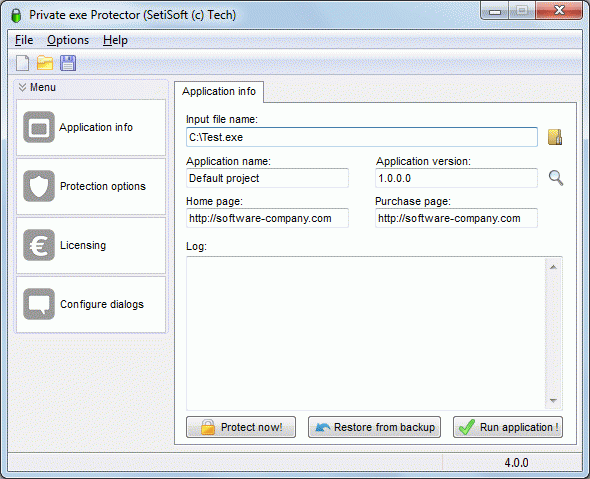Click the New project toolbar icon

click(23, 63)
